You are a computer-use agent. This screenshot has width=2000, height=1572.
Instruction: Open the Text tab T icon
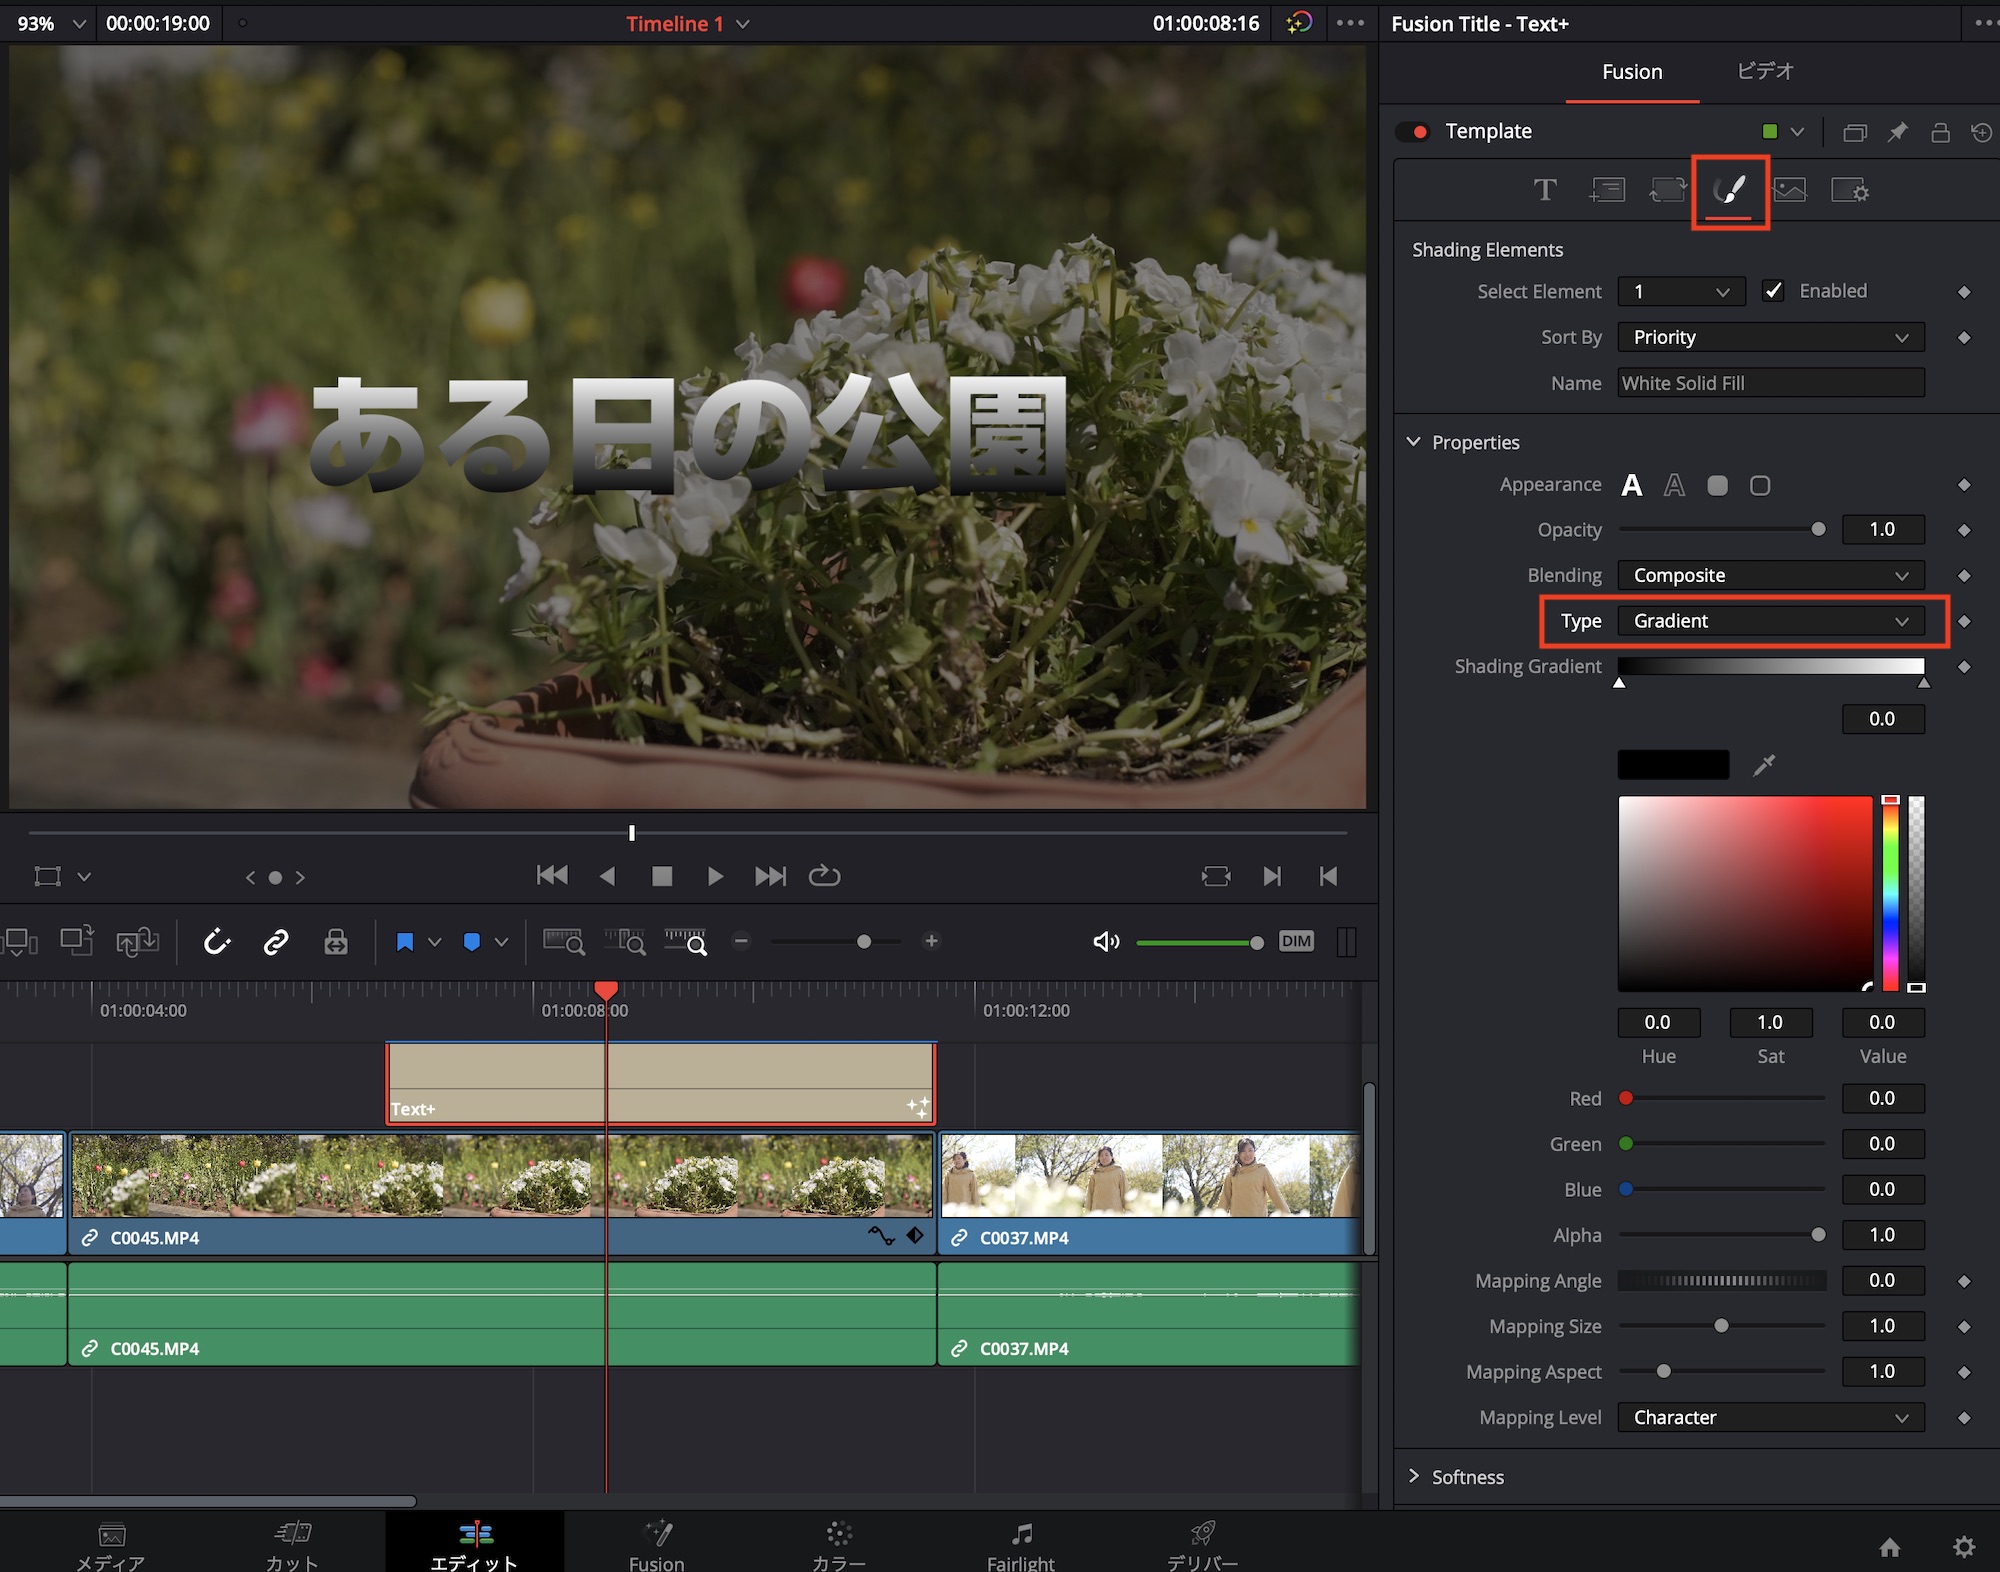pos(1545,190)
